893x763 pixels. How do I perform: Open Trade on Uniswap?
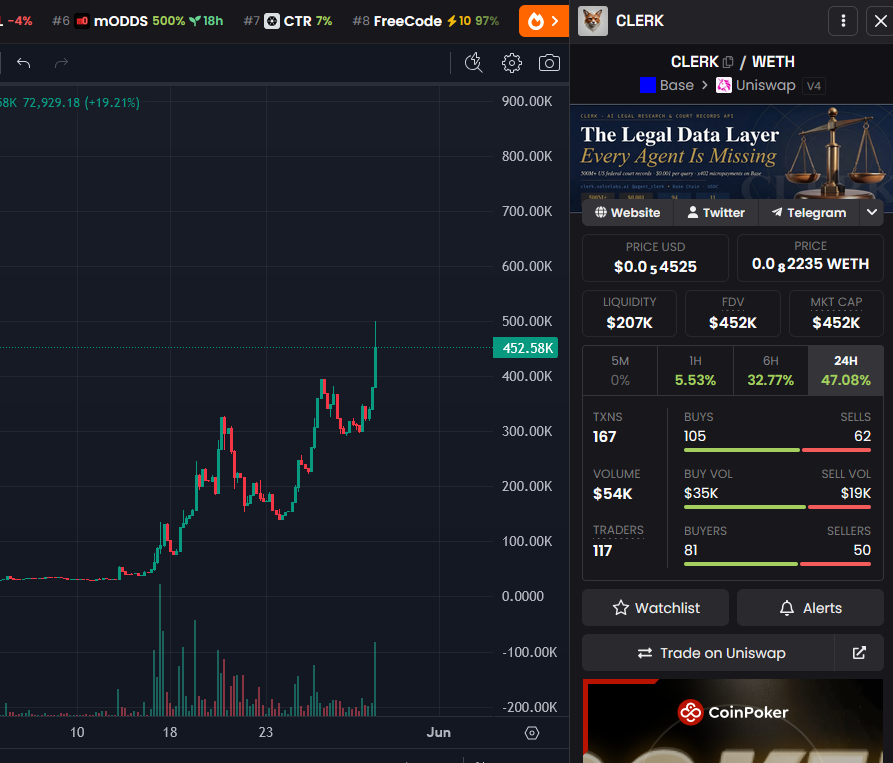pyautogui.click(x=708, y=653)
